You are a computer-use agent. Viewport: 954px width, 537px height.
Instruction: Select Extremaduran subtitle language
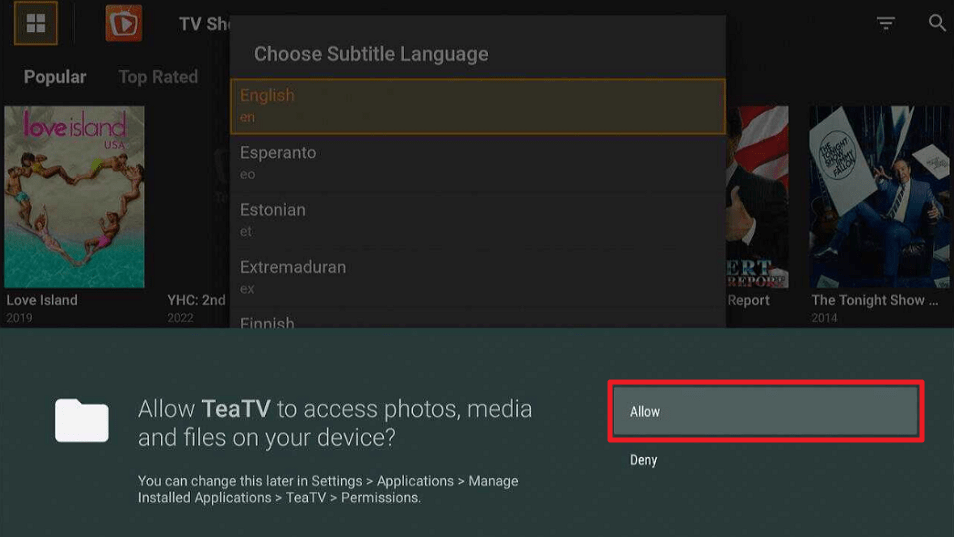click(x=478, y=277)
